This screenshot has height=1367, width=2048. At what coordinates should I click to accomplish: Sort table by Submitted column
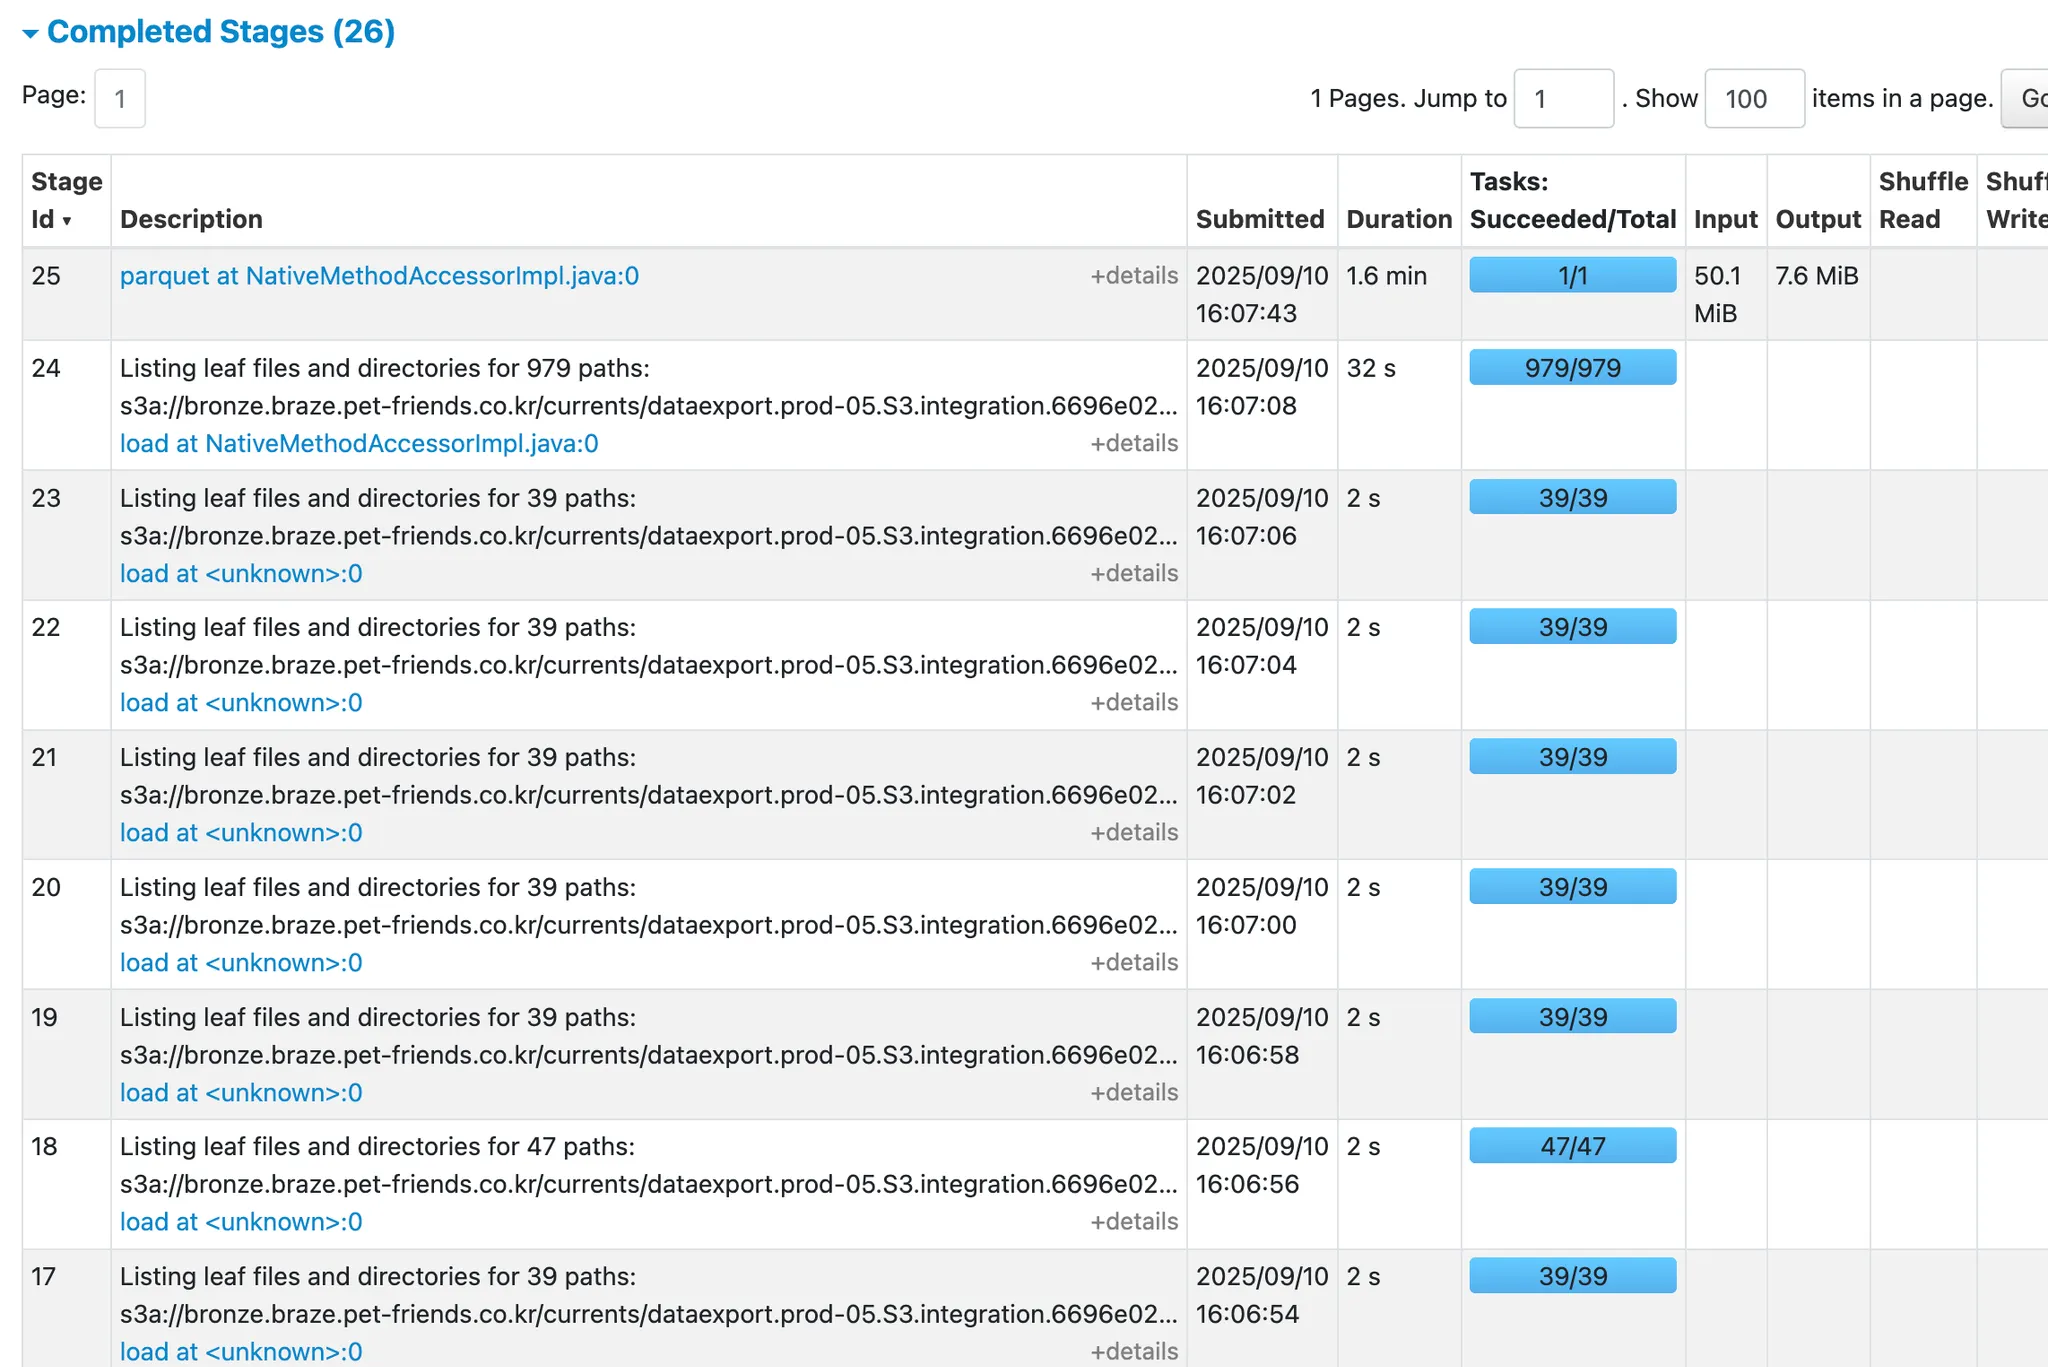[x=1259, y=219]
